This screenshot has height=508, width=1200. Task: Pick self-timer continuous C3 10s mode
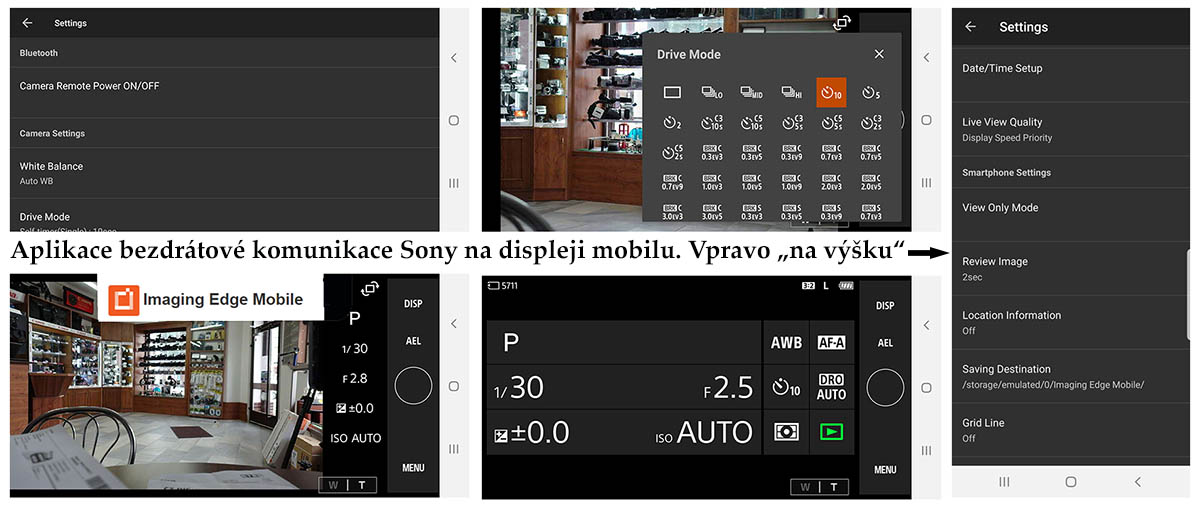(712, 123)
